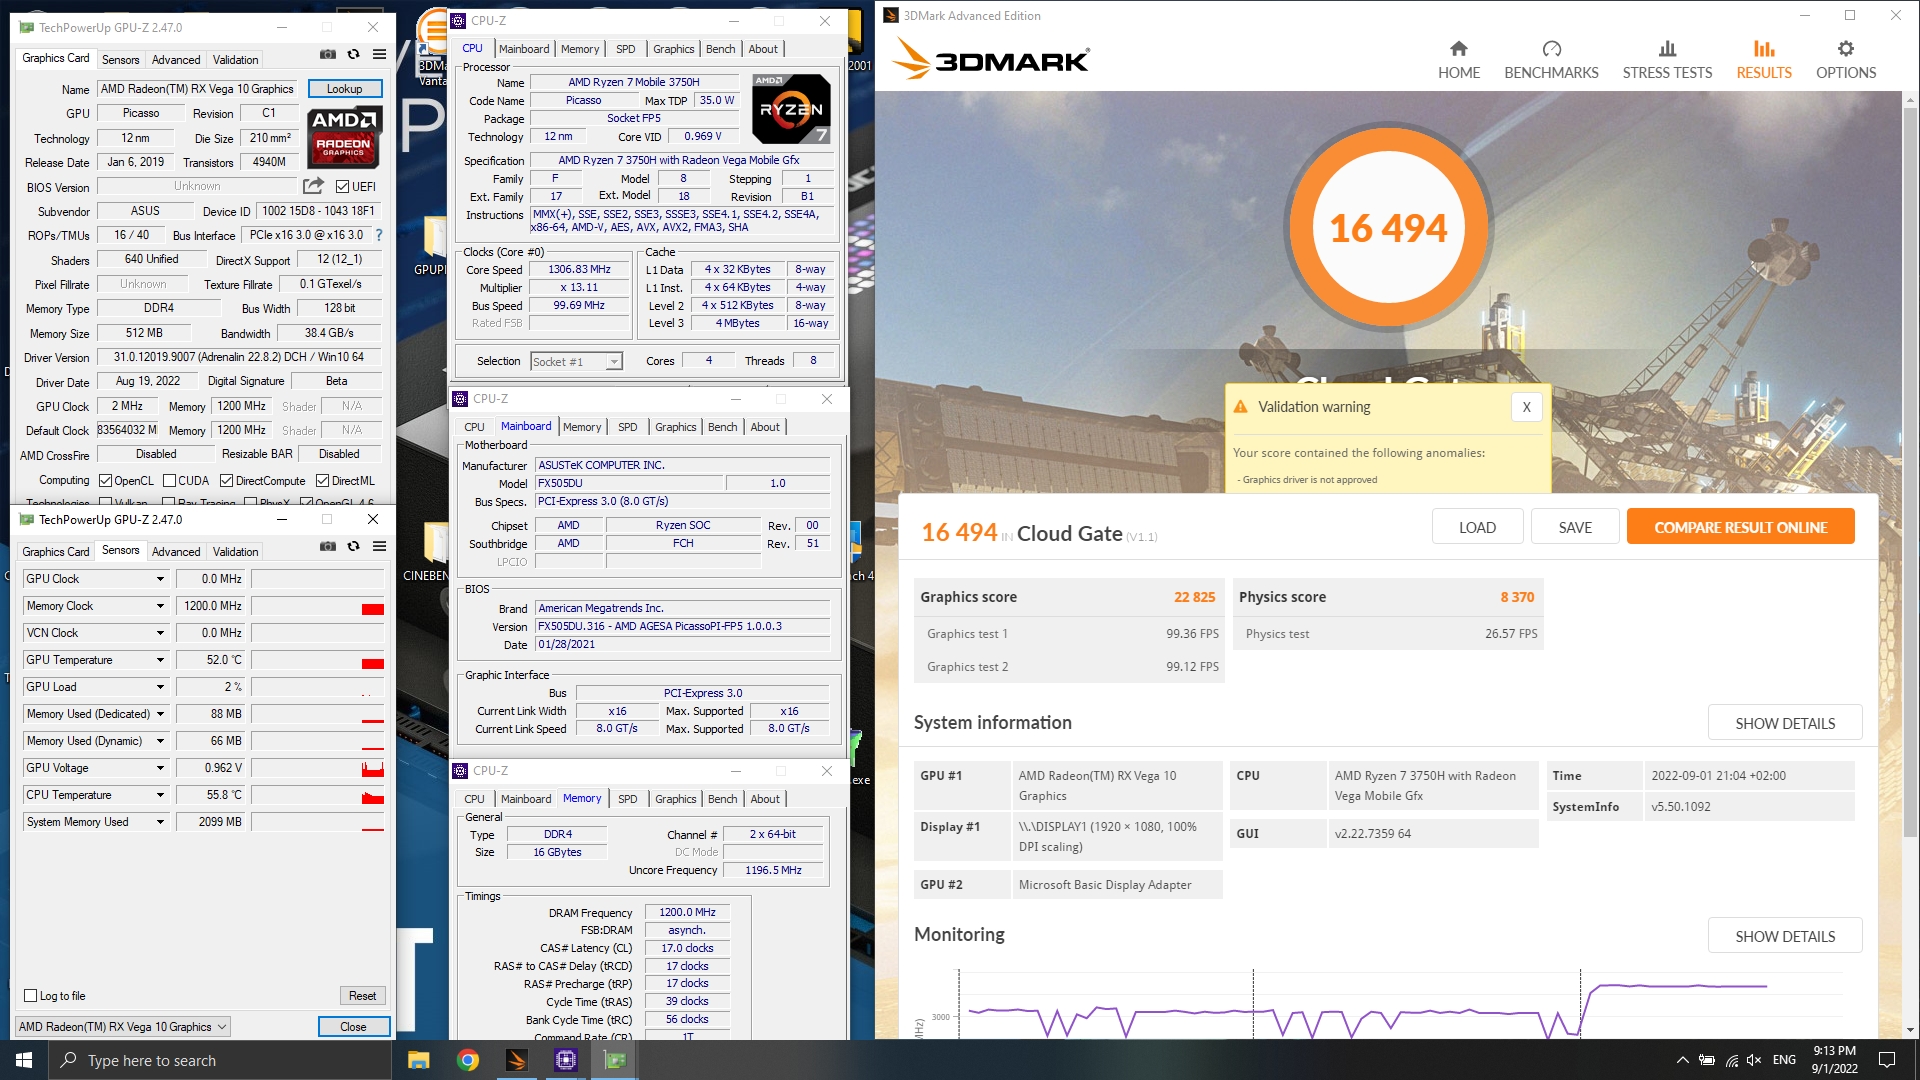Click Show Details beside Monitoring

pyautogui.click(x=1785, y=936)
